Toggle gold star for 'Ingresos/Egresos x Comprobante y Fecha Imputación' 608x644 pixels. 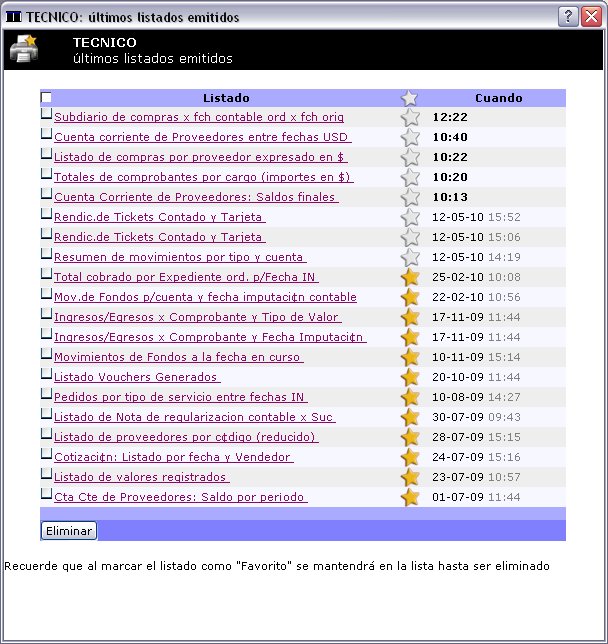pyautogui.click(x=410, y=338)
